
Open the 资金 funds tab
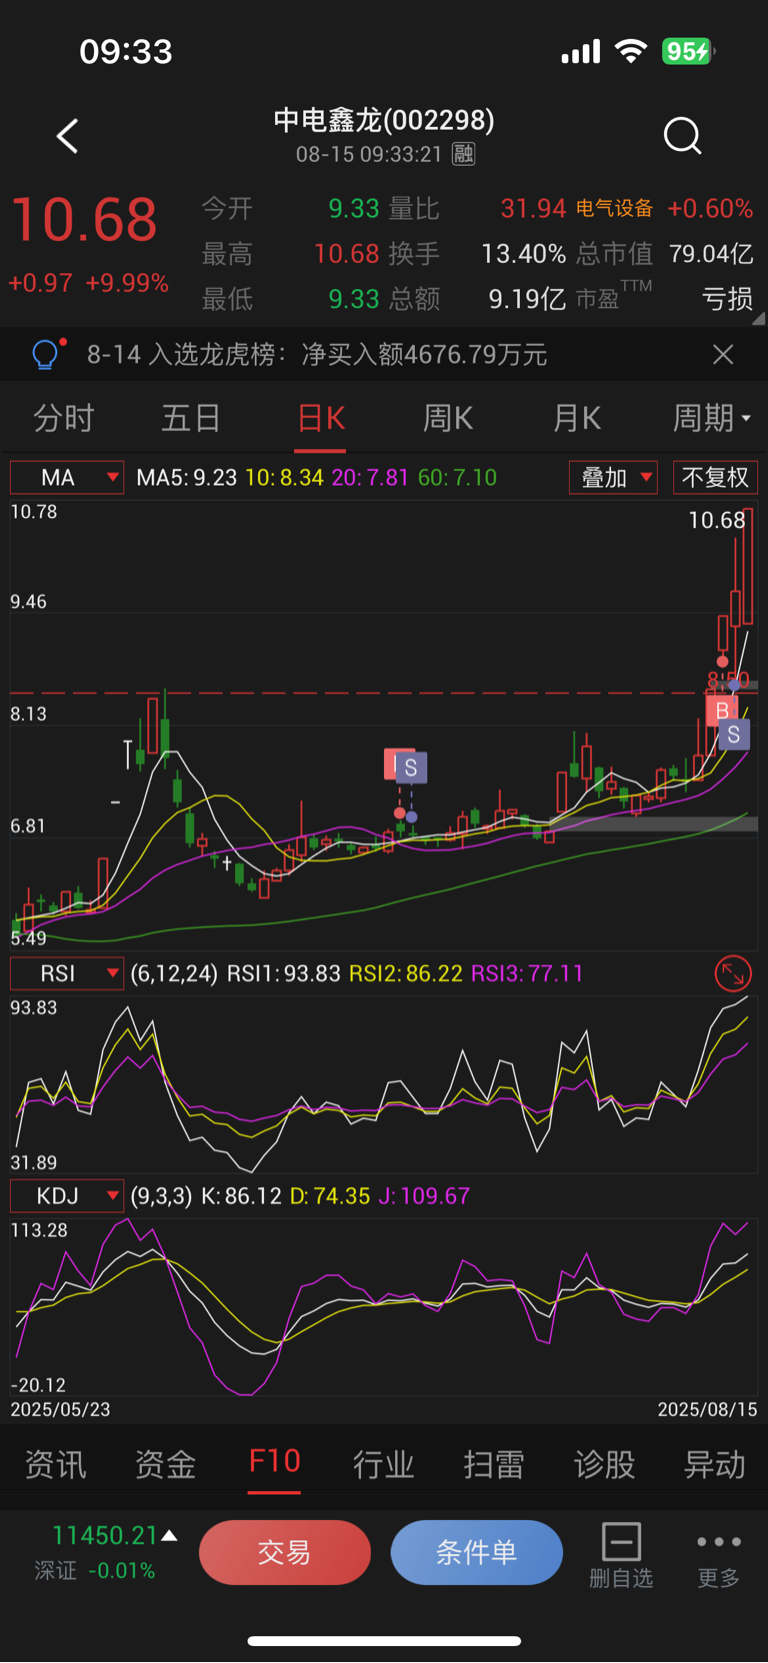point(166,1465)
